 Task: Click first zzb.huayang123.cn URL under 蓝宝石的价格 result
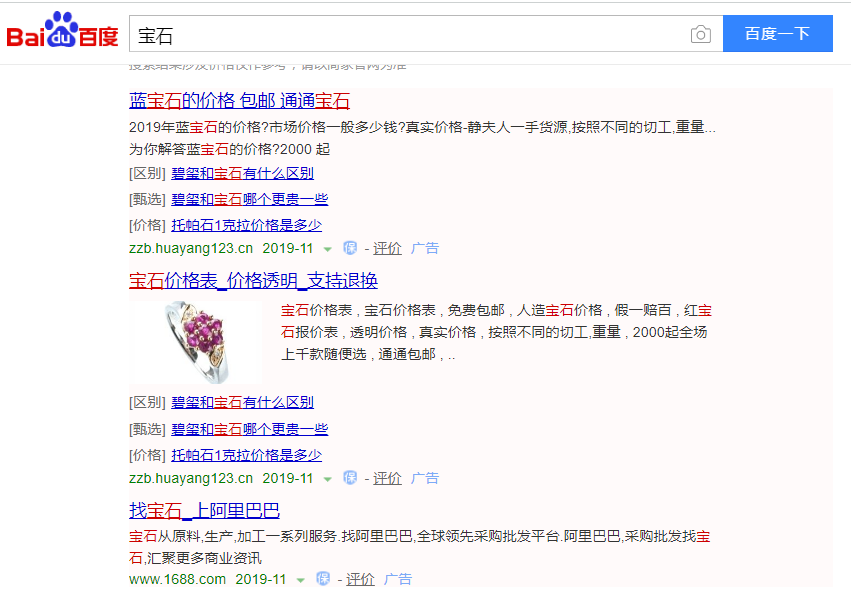191,248
